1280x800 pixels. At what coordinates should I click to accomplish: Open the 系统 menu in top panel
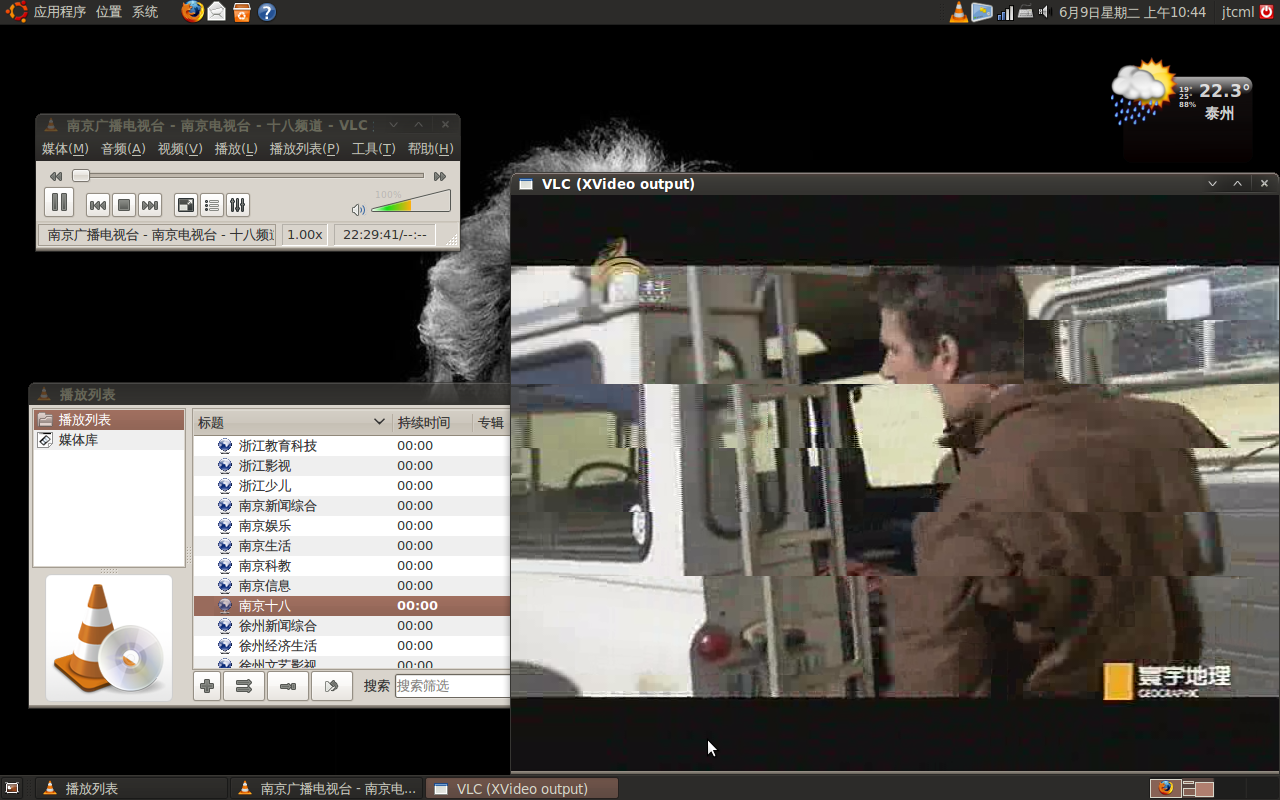[x=145, y=12]
